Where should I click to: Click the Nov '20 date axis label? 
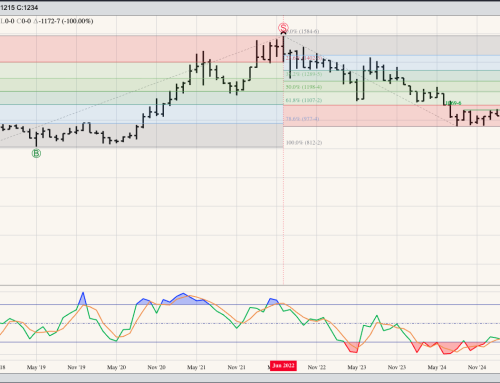coord(156,367)
